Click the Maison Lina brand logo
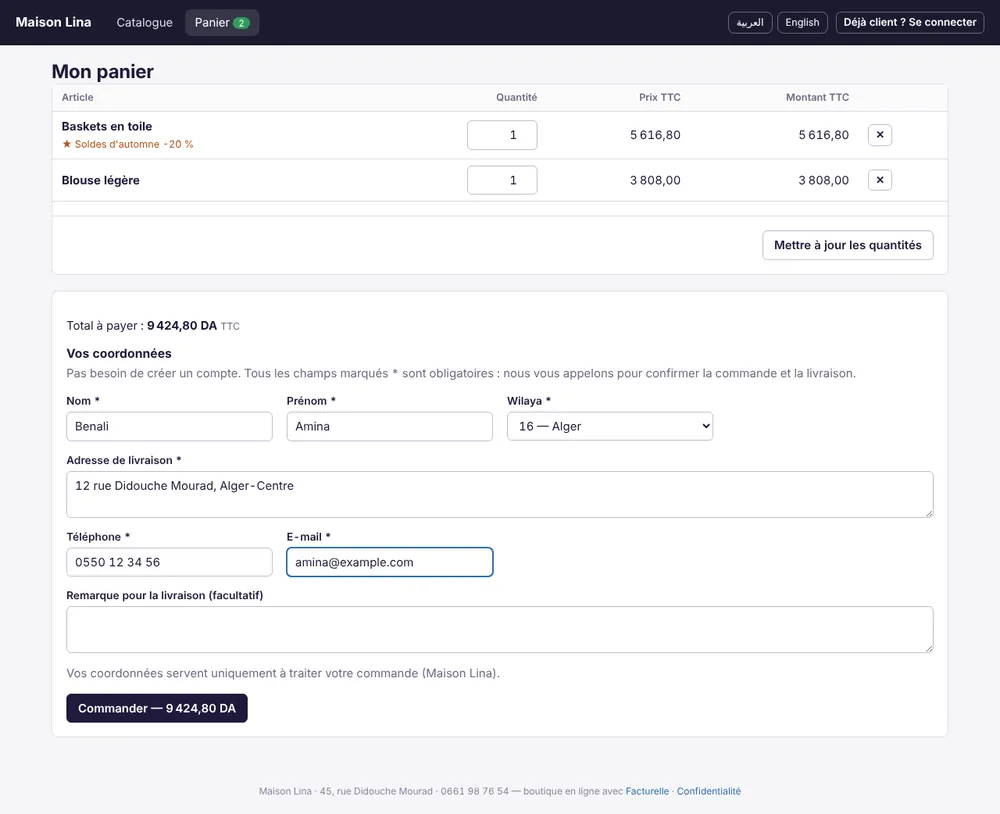The height and width of the screenshot is (814, 1000). (x=54, y=22)
